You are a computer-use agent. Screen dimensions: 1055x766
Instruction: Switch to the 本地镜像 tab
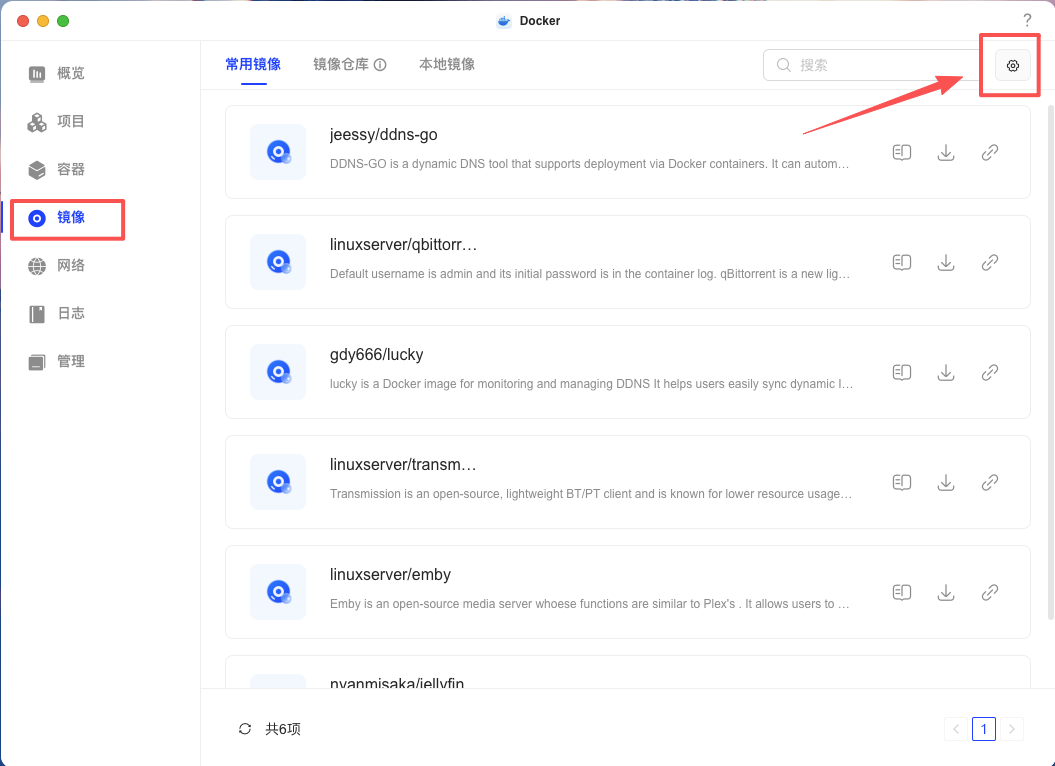tap(447, 65)
